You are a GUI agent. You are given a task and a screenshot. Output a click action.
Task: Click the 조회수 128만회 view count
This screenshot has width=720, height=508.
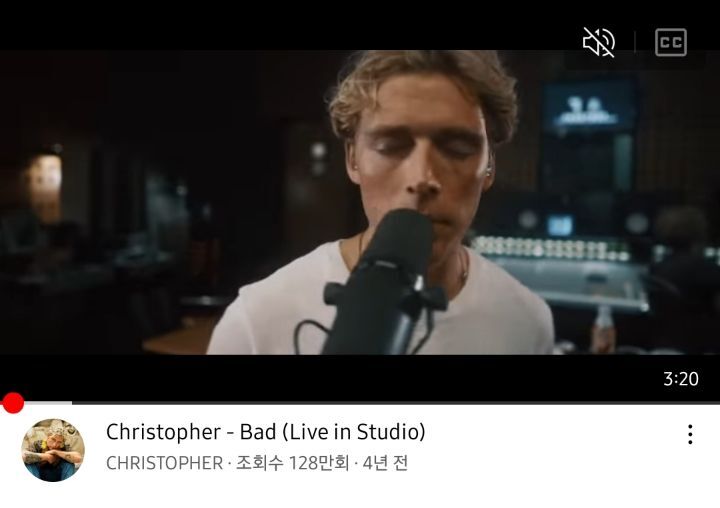(292, 463)
